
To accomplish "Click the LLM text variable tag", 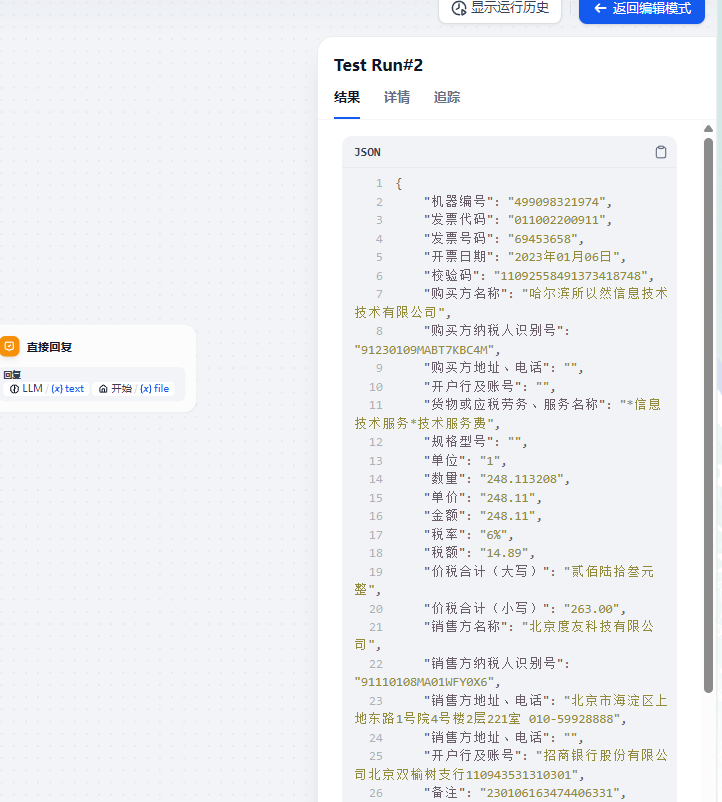I will point(47,389).
